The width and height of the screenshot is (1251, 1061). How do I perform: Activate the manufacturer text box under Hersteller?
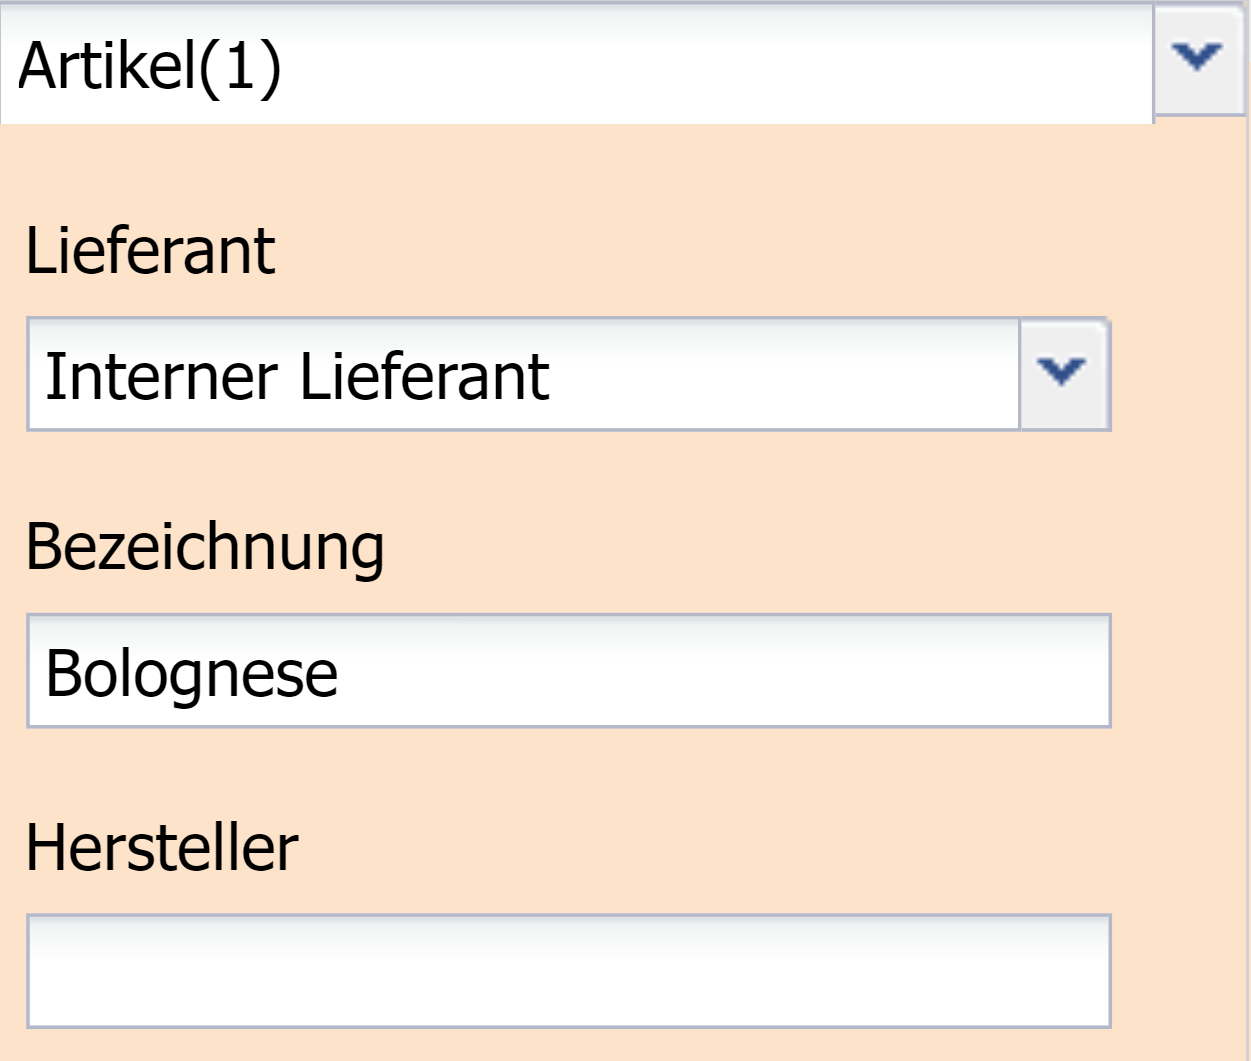(x=568, y=971)
